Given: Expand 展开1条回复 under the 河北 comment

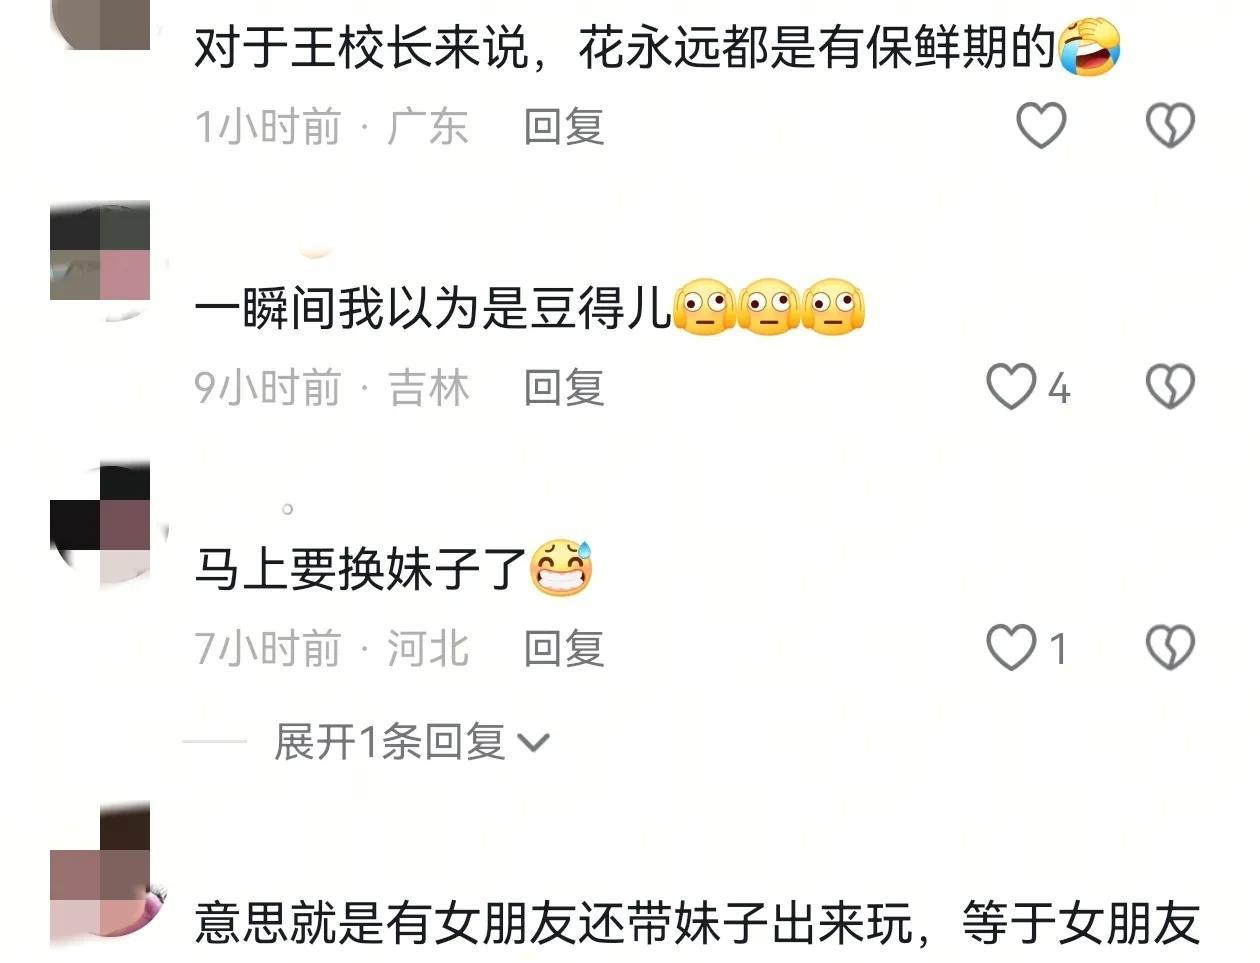Looking at the screenshot, I should click(412, 742).
